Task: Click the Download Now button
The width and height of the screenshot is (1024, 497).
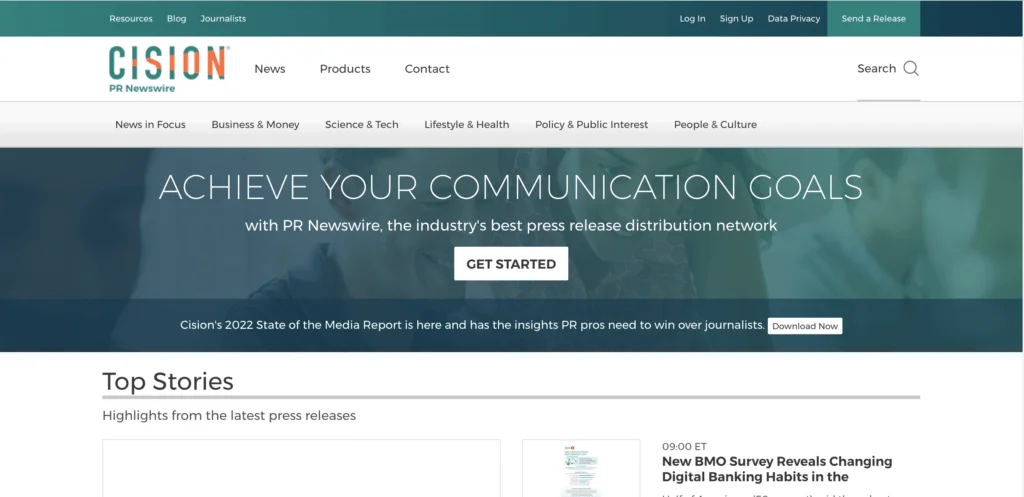Action: pos(805,326)
